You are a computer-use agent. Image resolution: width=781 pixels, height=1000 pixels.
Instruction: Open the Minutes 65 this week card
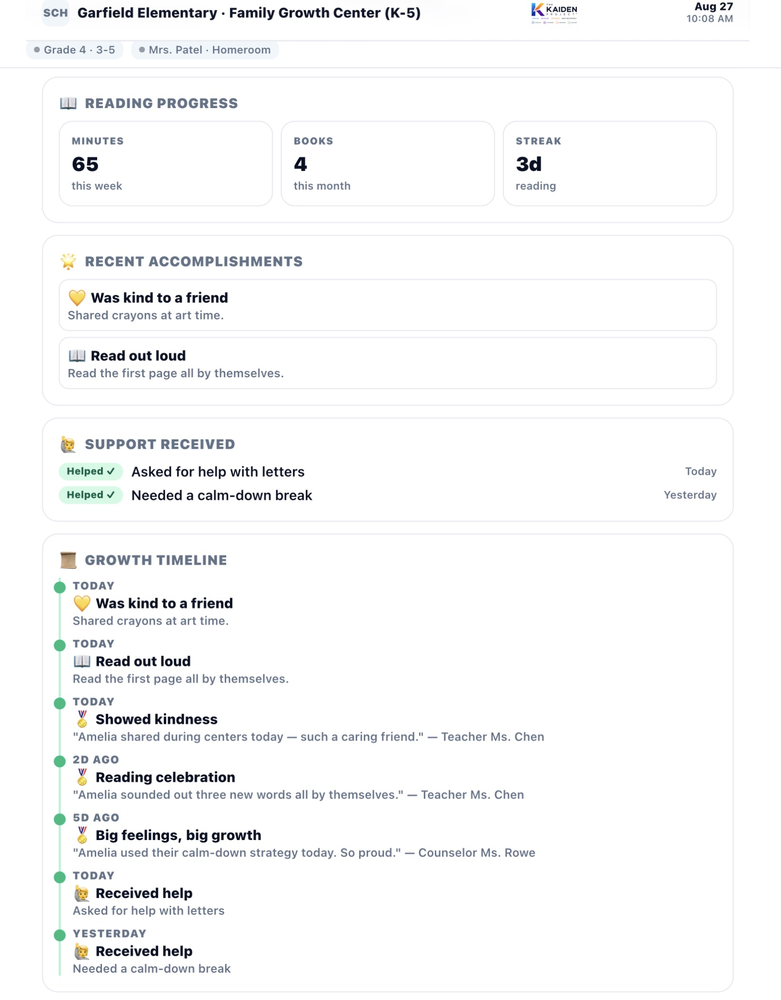point(166,164)
